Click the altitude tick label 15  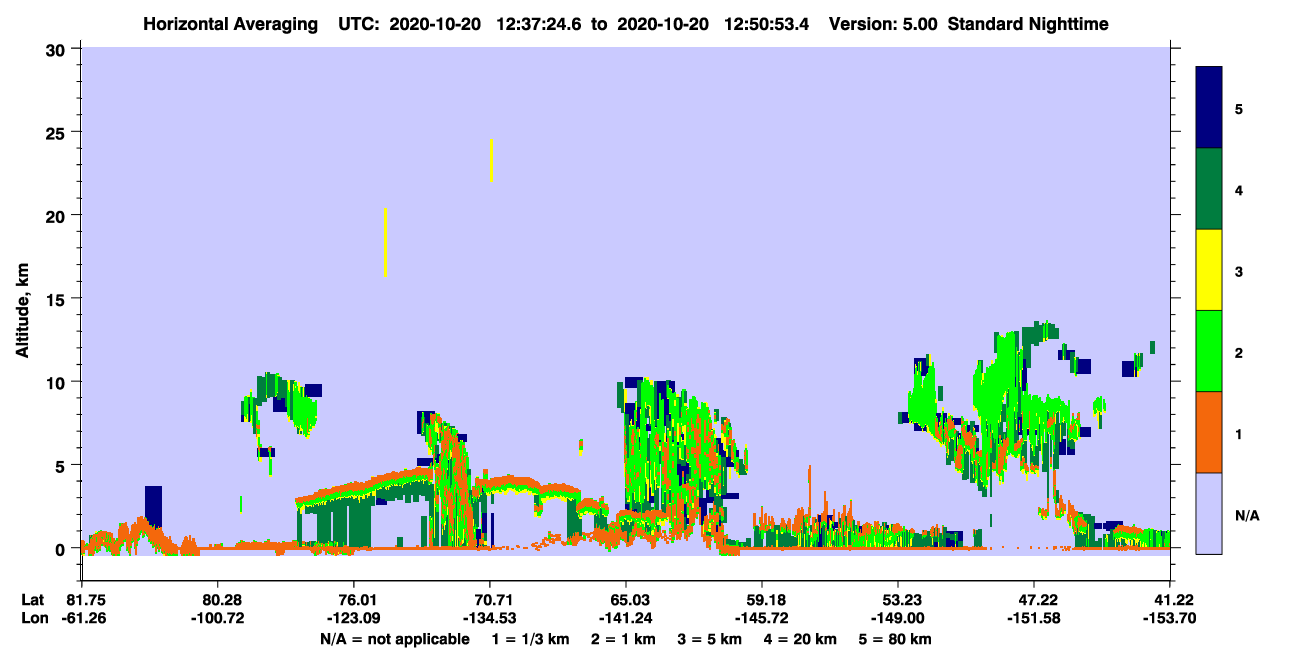click(58, 299)
